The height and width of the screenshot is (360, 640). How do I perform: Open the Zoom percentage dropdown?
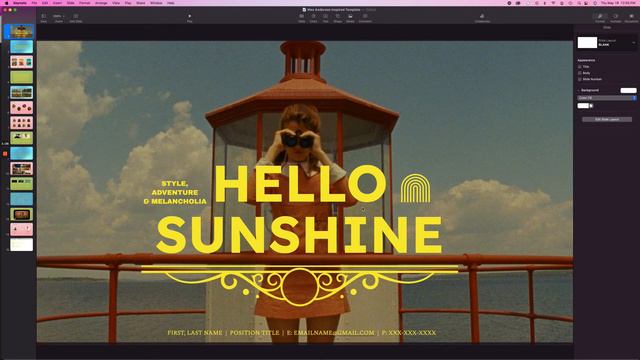(x=58, y=18)
